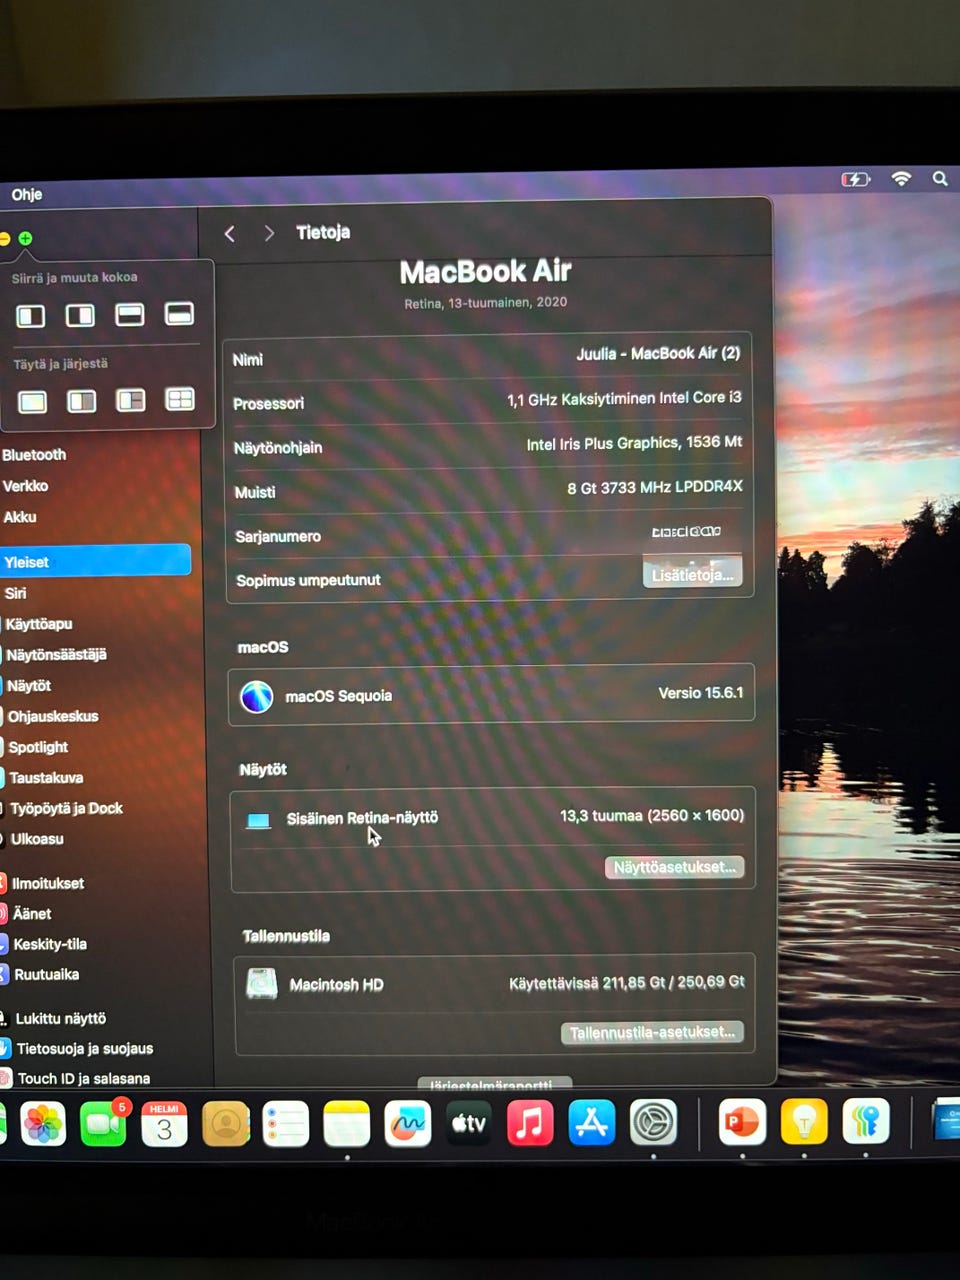The width and height of the screenshot is (960, 1280).
Task: Open the yellow lightbulb Tips app
Action: point(804,1122)
